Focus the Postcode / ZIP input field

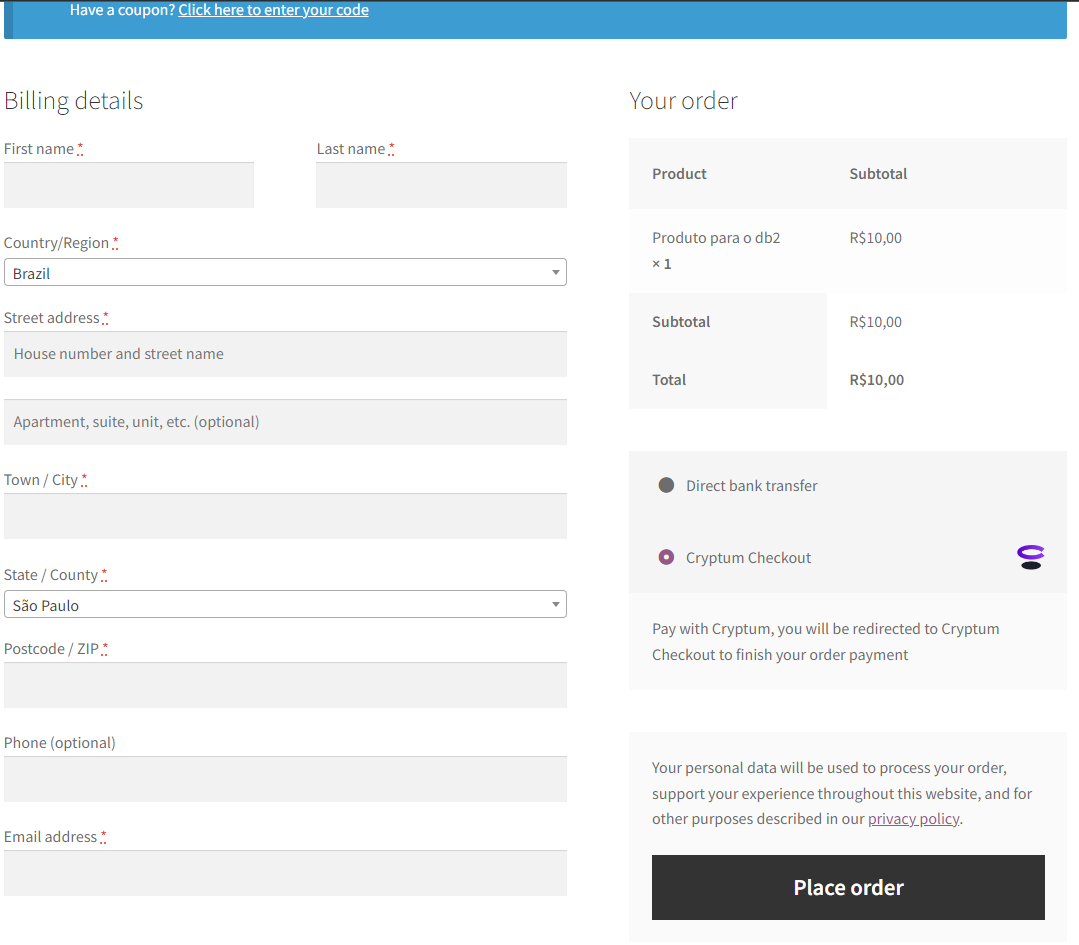pyautogui.click(x=285, y=686)
